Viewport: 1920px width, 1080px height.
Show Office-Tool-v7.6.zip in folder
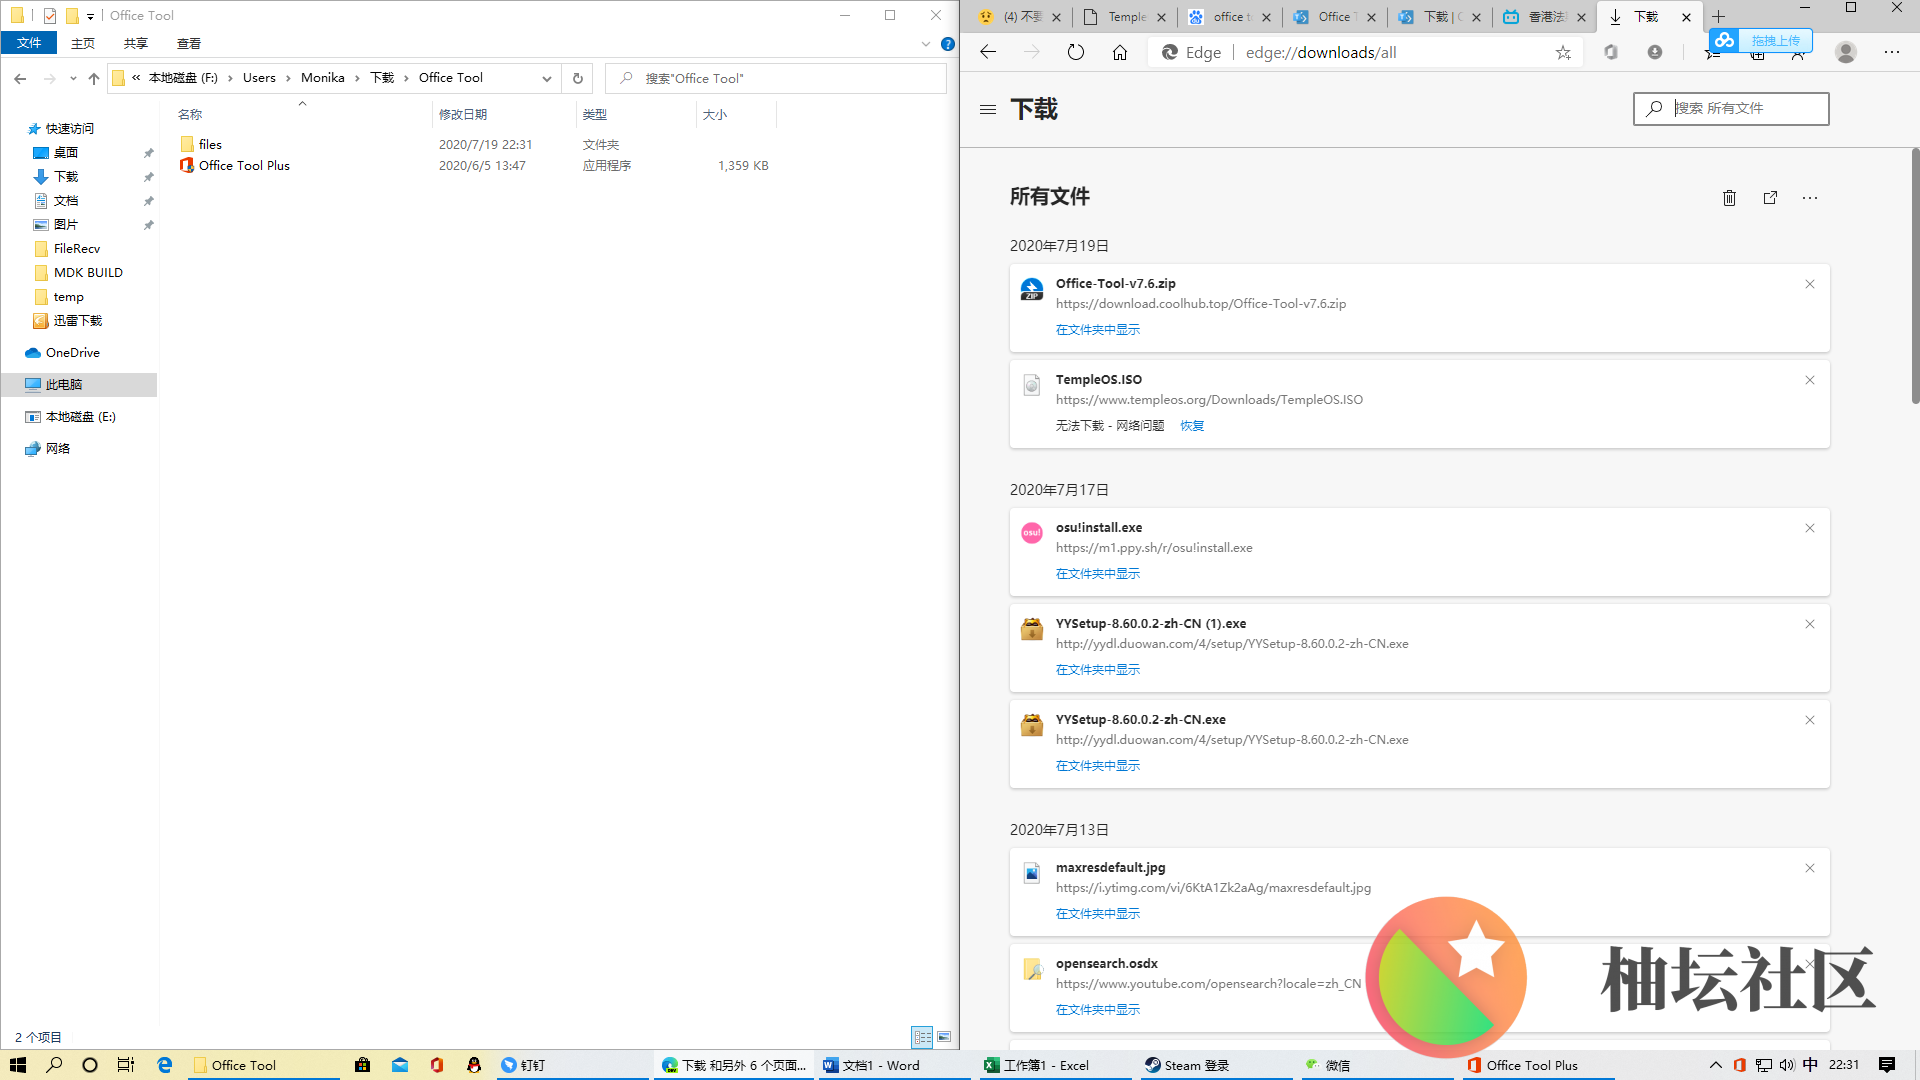click(x=1097, y=330)
